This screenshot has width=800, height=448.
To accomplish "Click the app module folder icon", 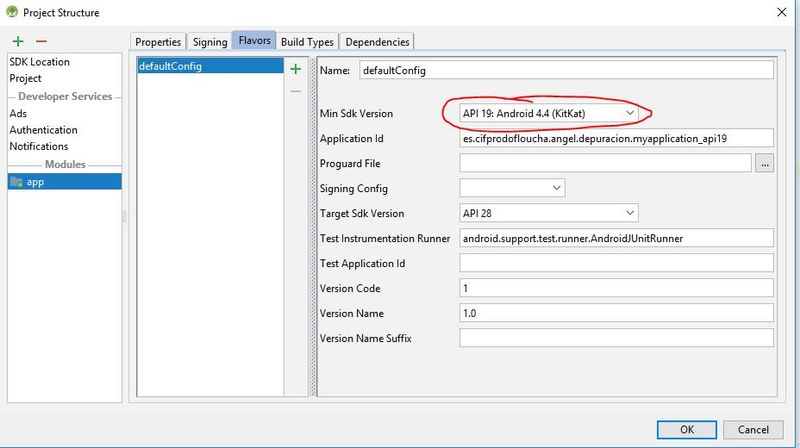I will pyautogui.click(x=17, y=182).
